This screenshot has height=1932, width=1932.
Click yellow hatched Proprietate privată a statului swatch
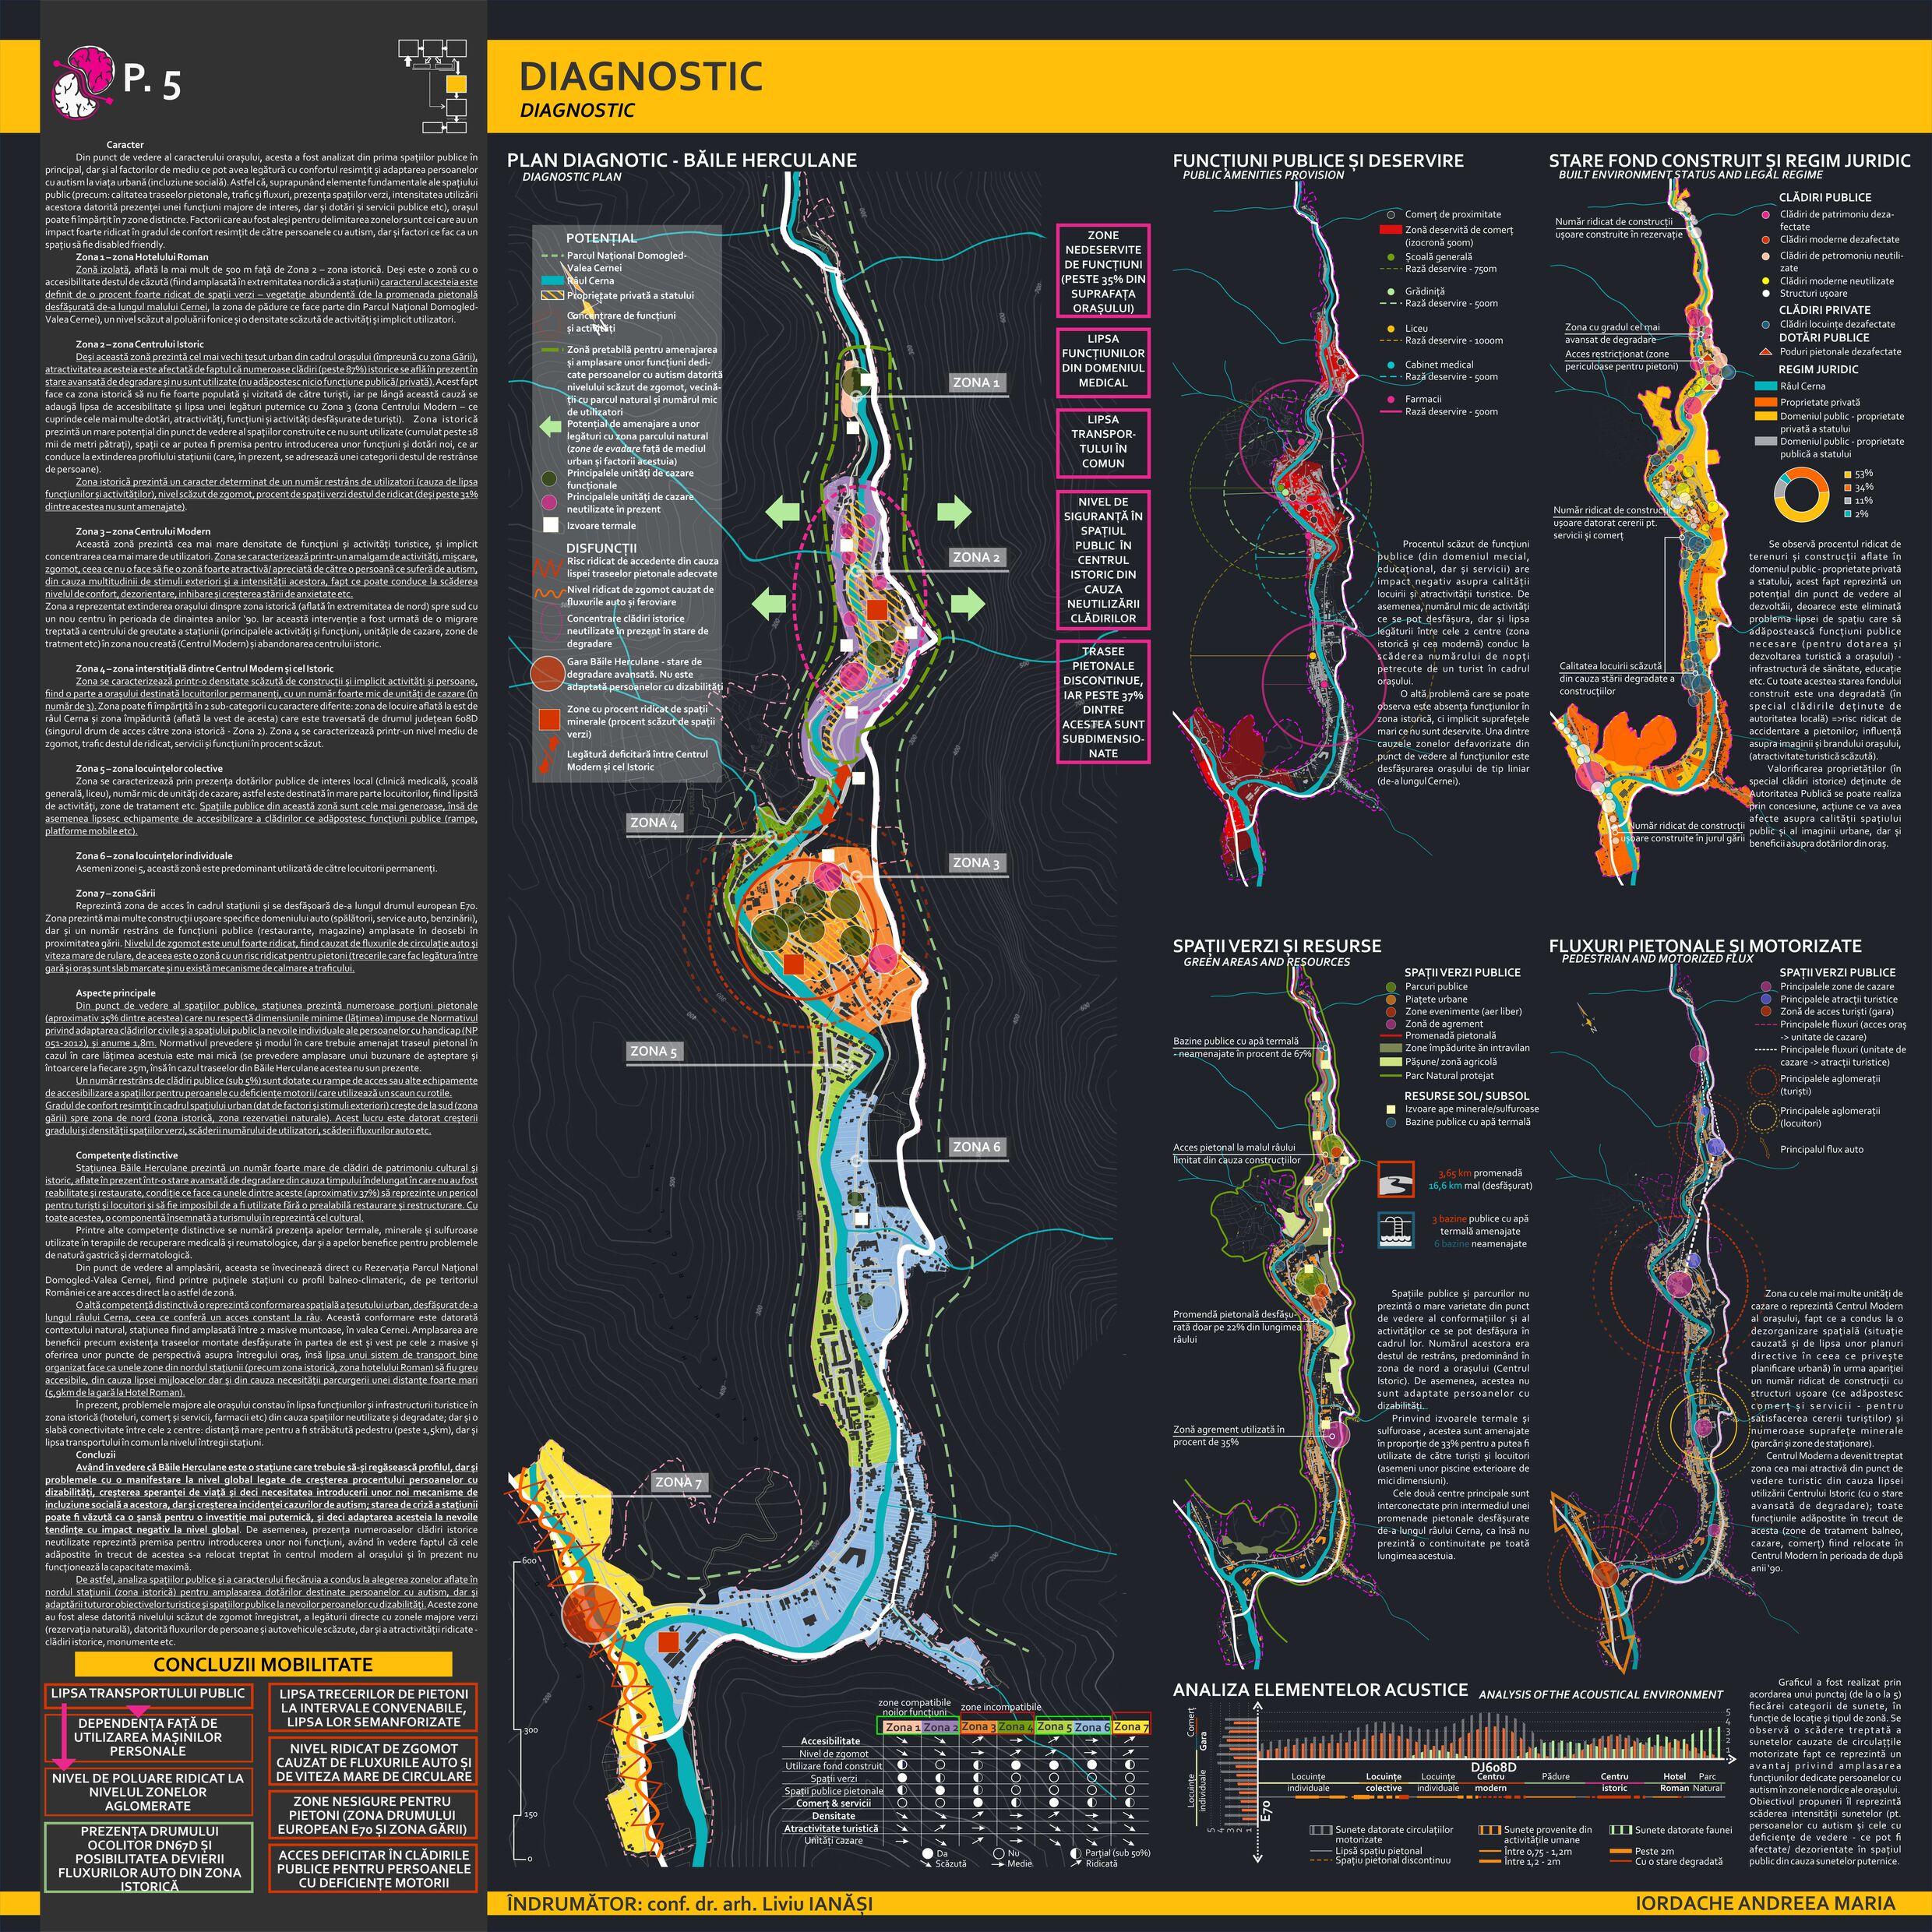tap(552, 295)
